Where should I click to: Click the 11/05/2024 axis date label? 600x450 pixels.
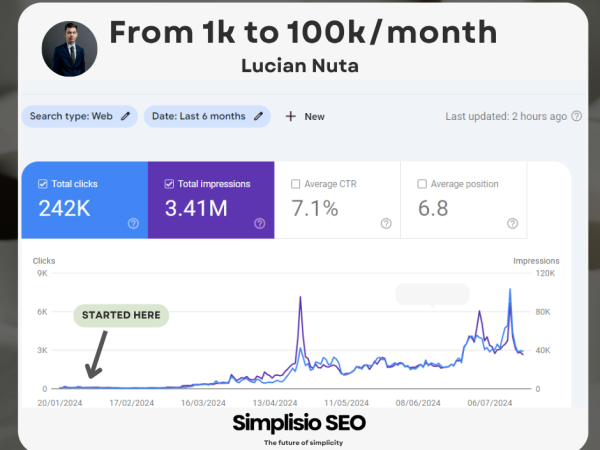point(346,403)
